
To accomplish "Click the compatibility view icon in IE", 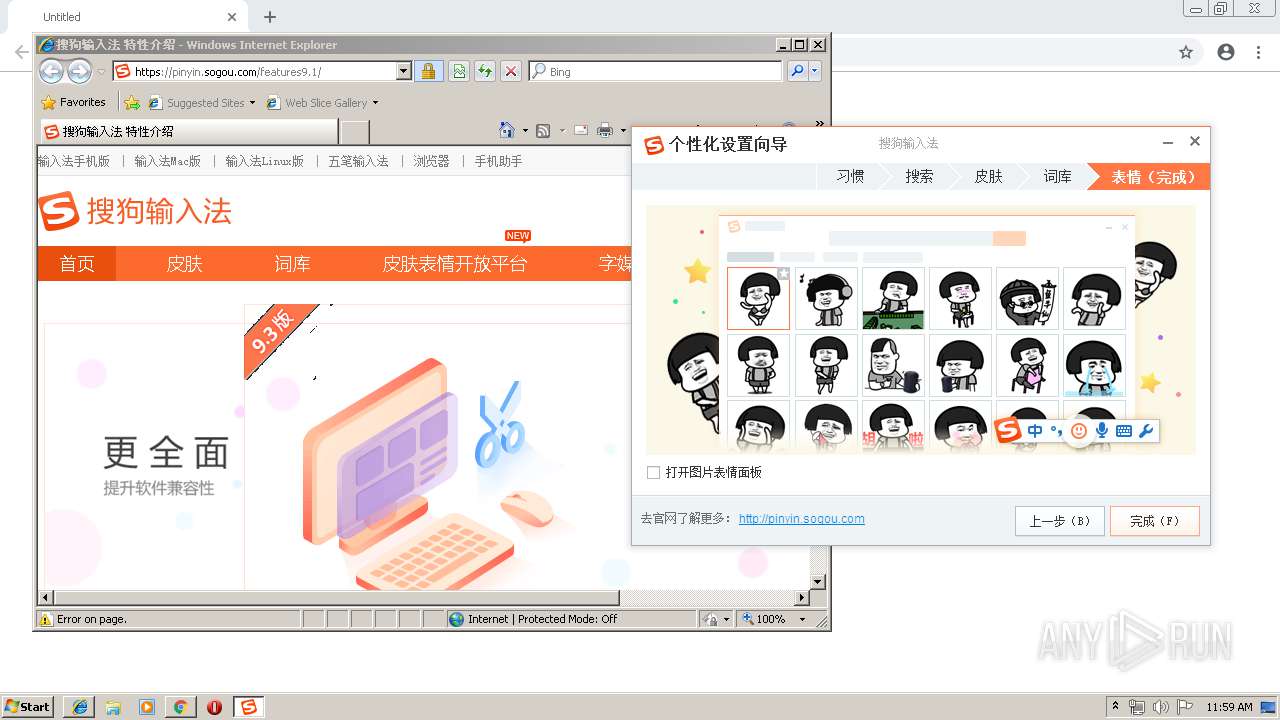I will [459, 71].
